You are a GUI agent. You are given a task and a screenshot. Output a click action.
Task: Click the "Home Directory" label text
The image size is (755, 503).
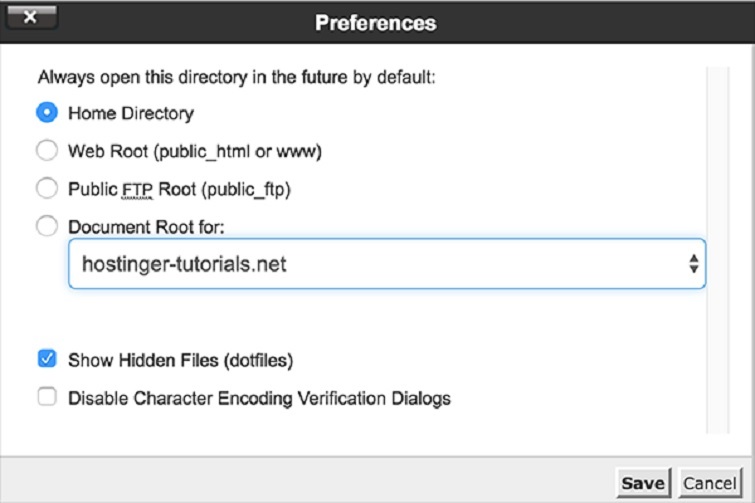pos(131,113)
